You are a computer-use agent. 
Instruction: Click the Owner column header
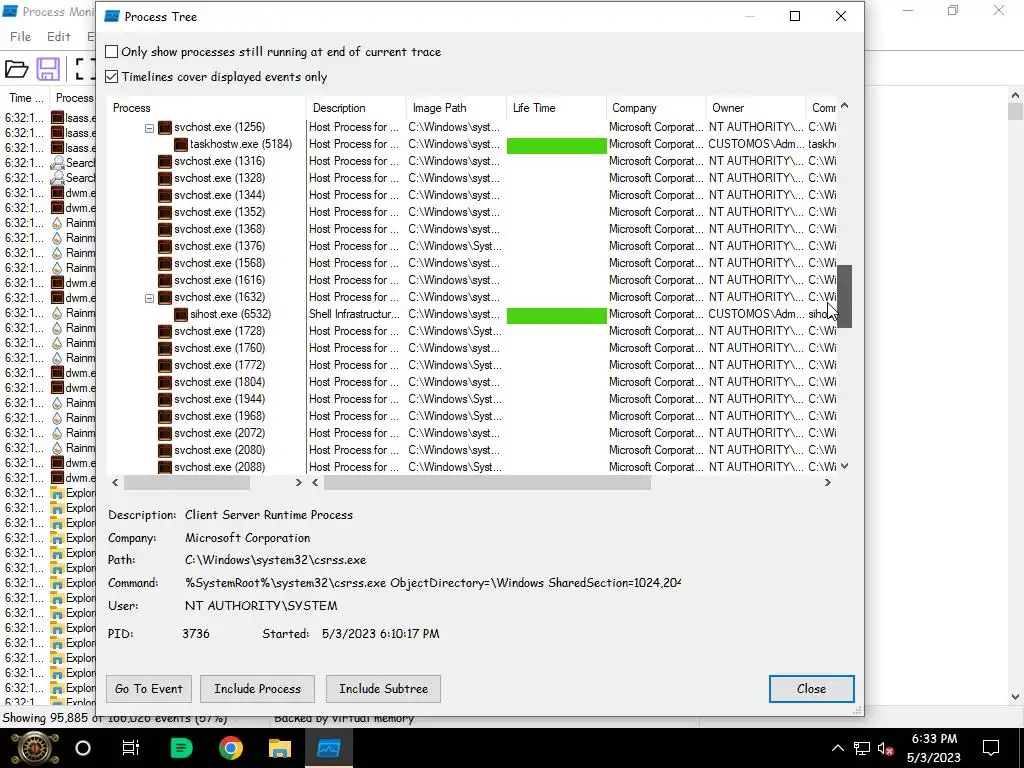(756, 108)
